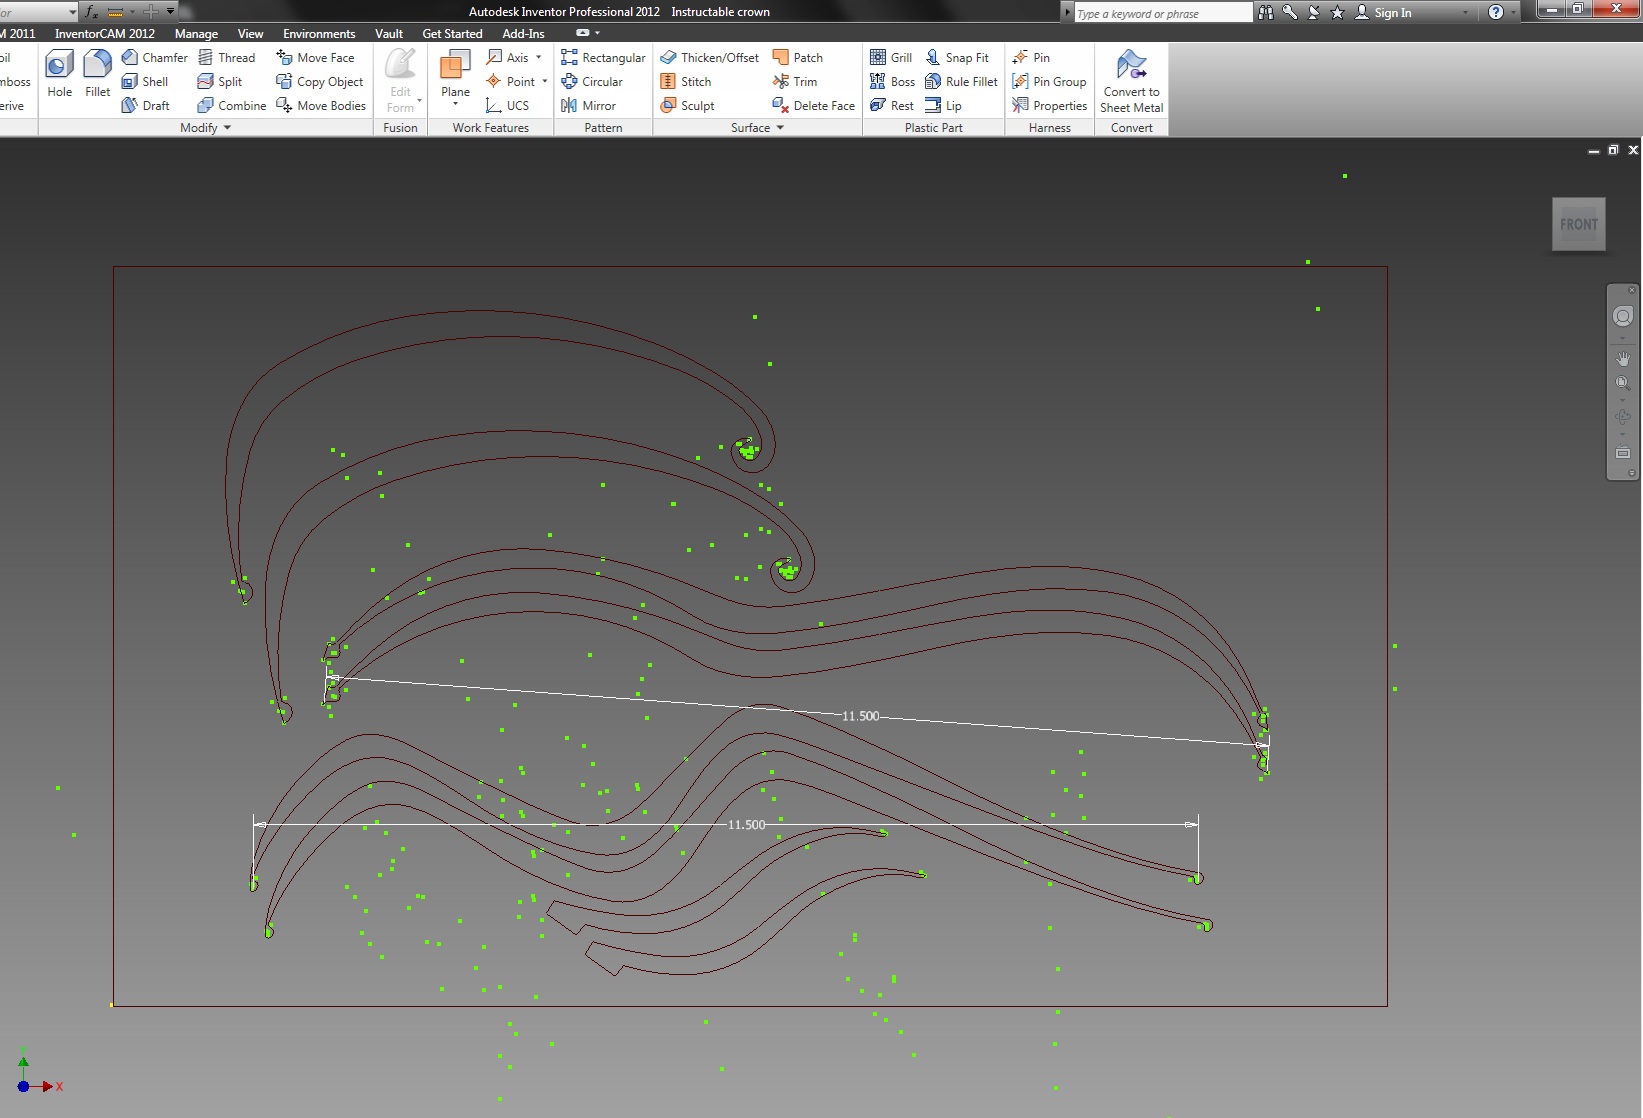
Task: Select the Patch surface tool
Action: [x=797, y=58]
